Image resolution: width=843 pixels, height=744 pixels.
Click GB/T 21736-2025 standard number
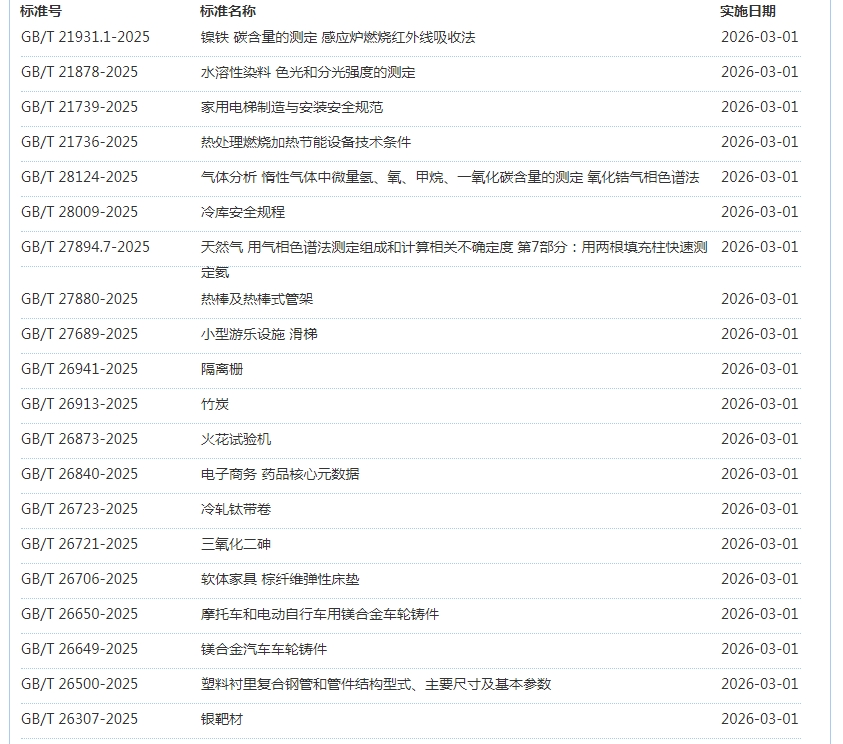80,142
